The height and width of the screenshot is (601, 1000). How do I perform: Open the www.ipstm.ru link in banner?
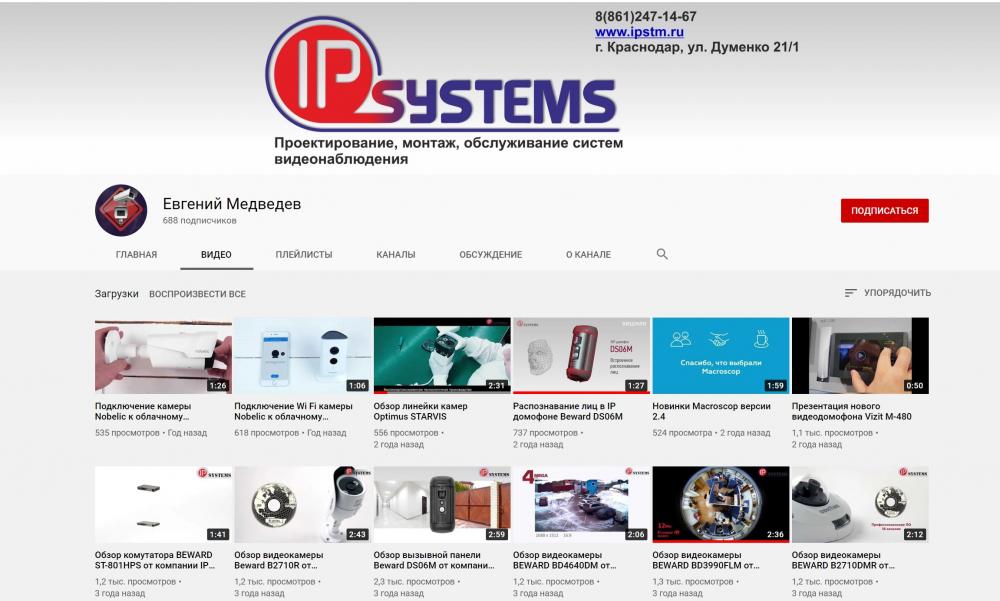coord(639,32)
